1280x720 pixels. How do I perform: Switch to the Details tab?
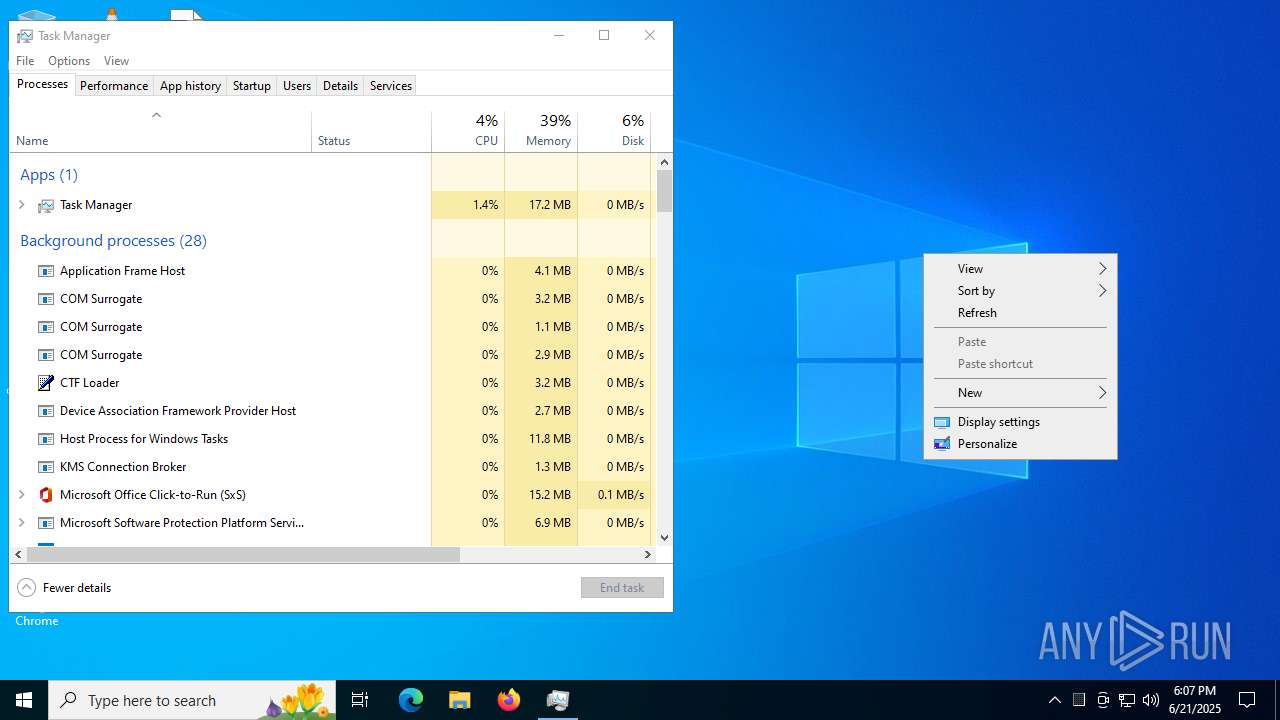(340, 86)
